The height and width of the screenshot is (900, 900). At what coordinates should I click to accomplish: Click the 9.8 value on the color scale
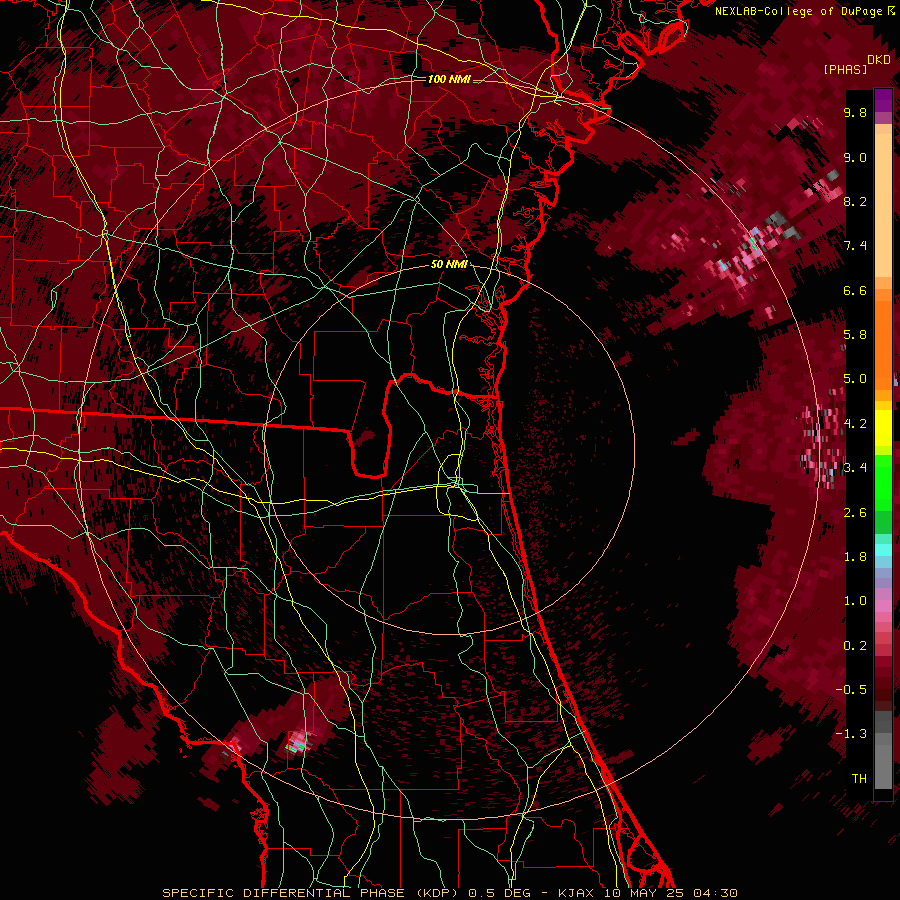pyautogui.click(x=855, y=112)
